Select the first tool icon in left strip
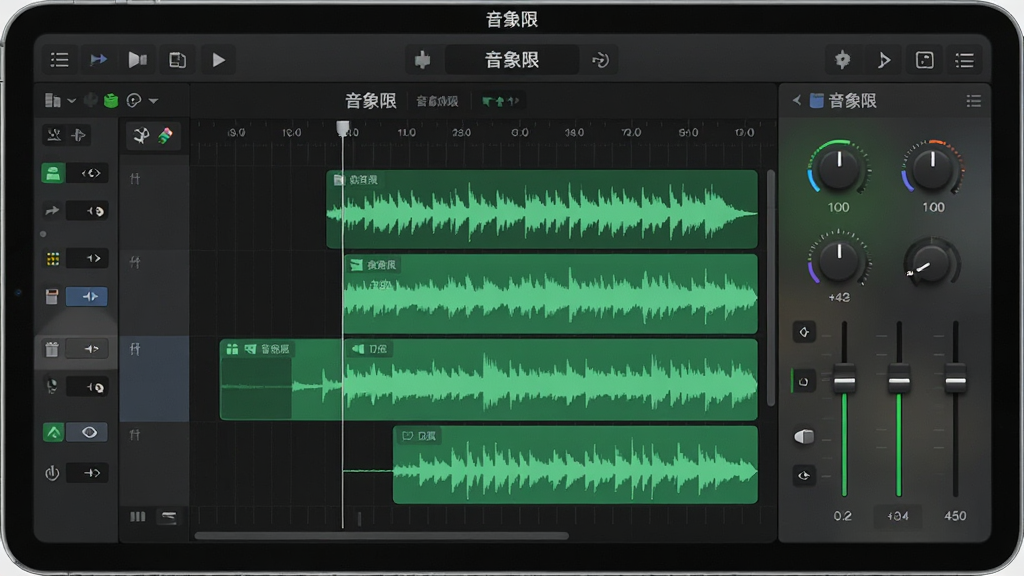The image size is (1024, 576). pyautogui.click(x=54, y=135)
